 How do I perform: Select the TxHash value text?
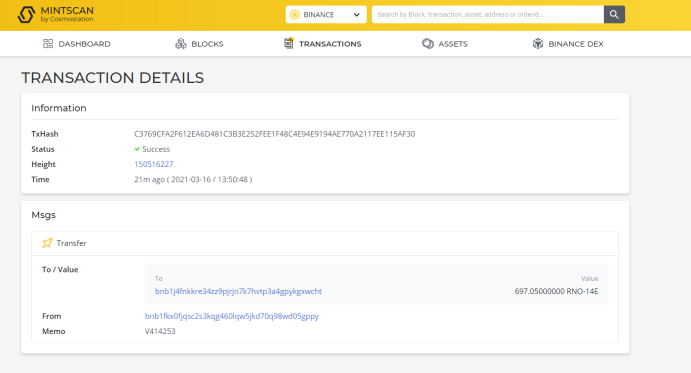275,134
